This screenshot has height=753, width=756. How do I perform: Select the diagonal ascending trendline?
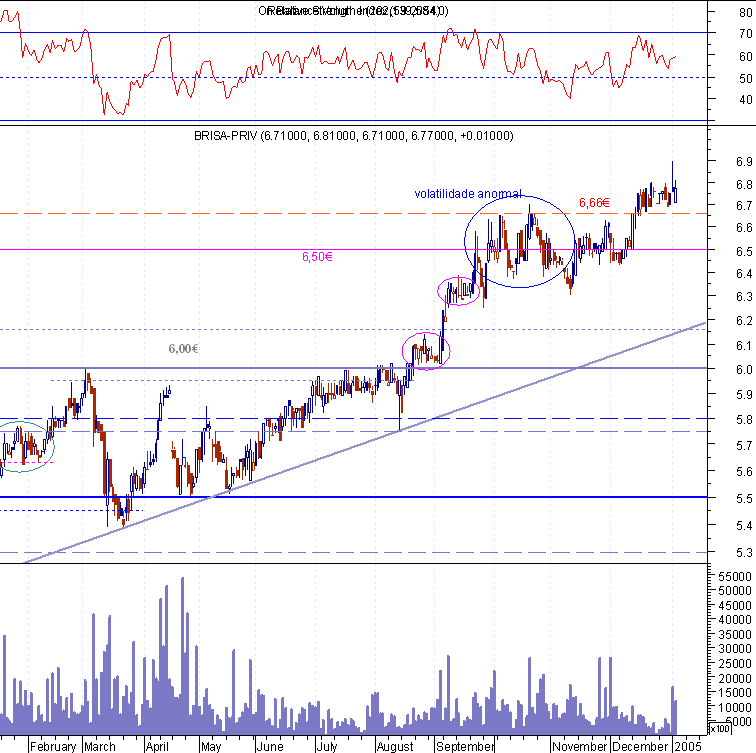(365, 442)
